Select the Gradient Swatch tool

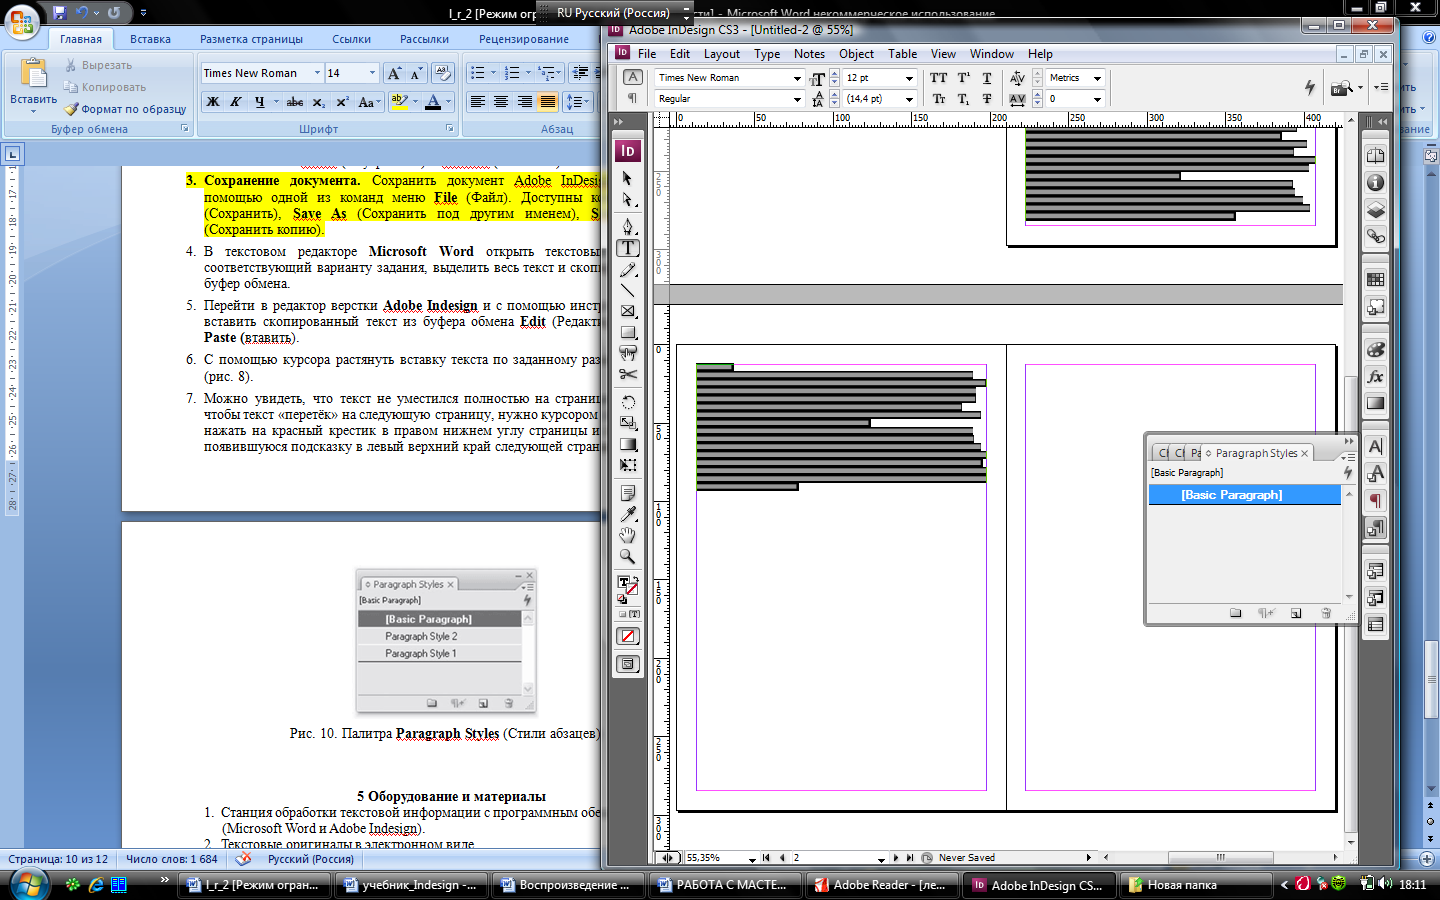pos(627,444)
